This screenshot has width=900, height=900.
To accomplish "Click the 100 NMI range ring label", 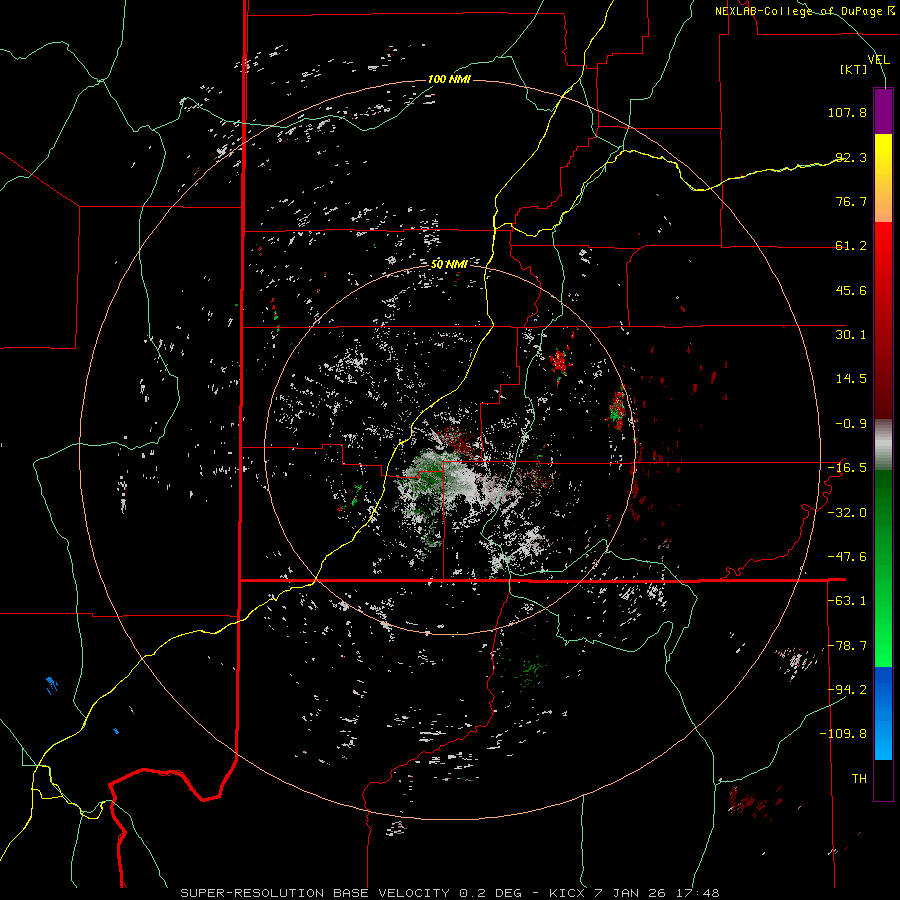I will click(x=449, y=79).
